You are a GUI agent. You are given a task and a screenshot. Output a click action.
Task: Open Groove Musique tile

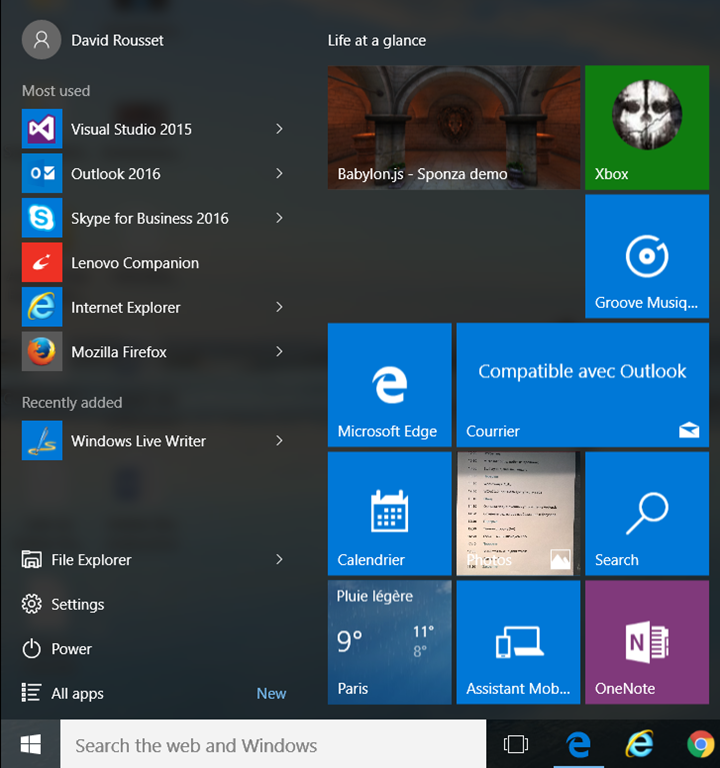coord(647,256)
